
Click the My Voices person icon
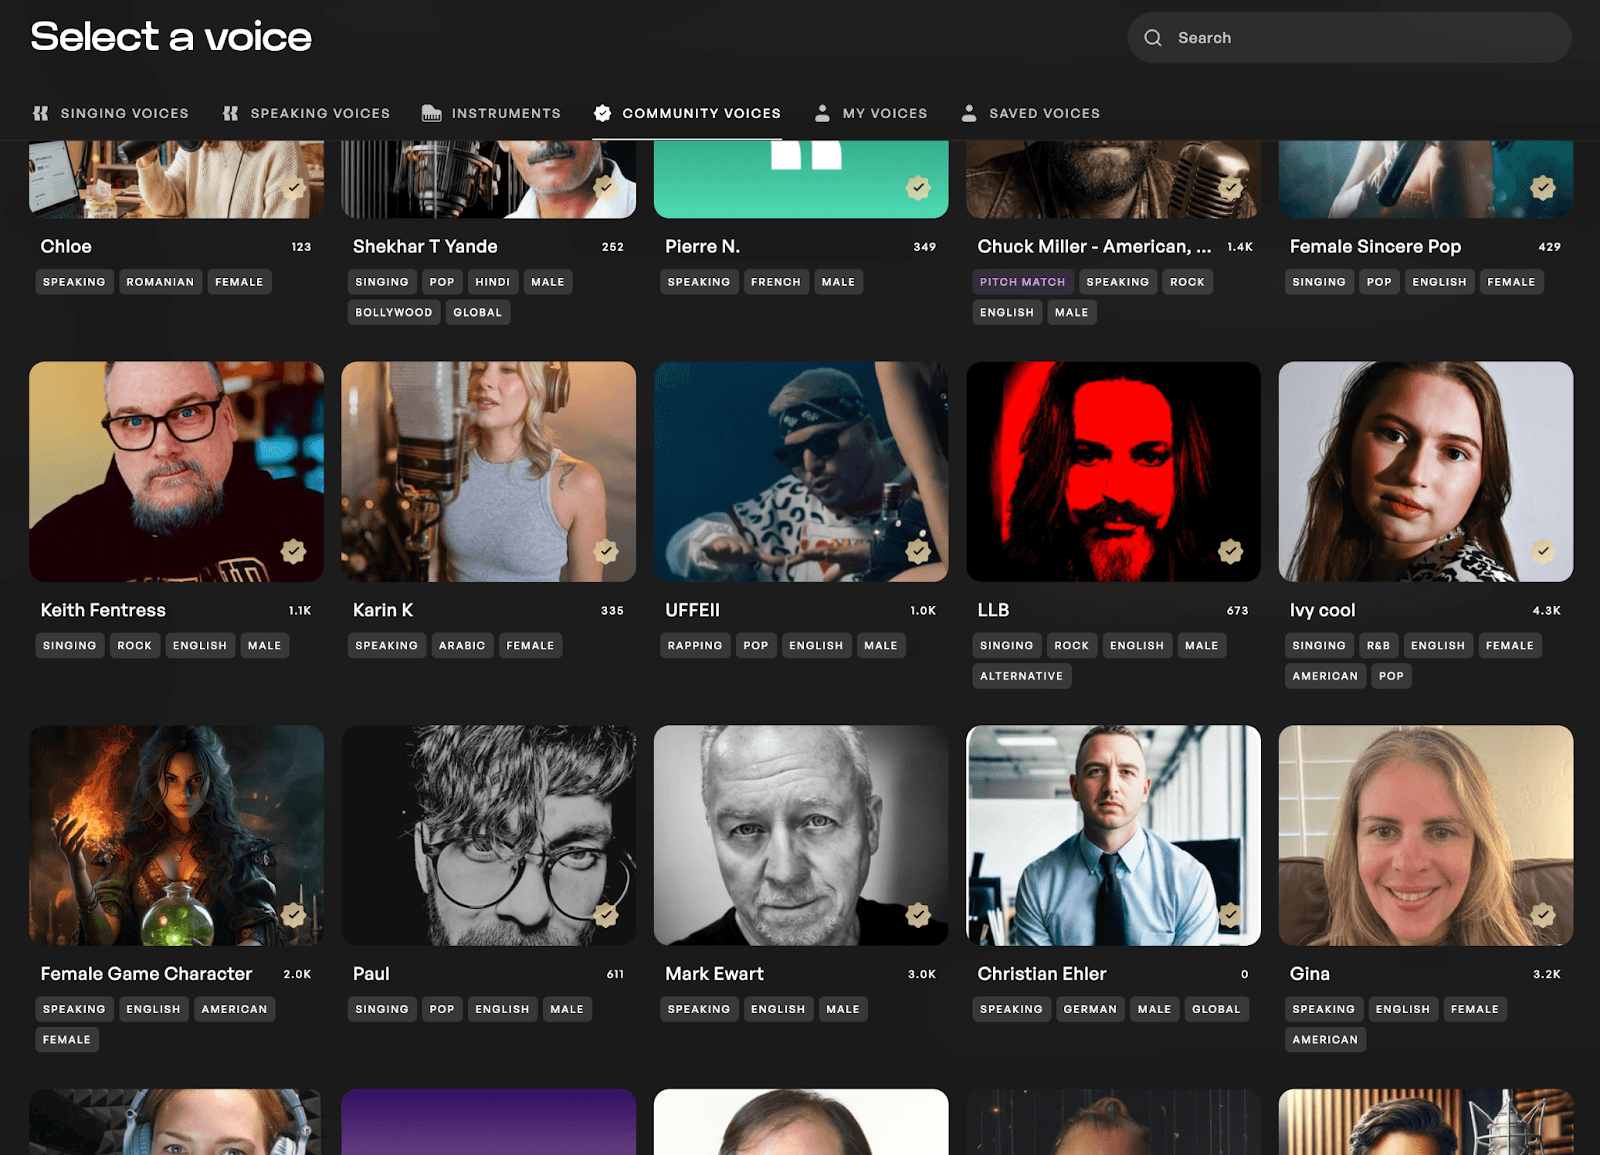[x=823, y=113]
